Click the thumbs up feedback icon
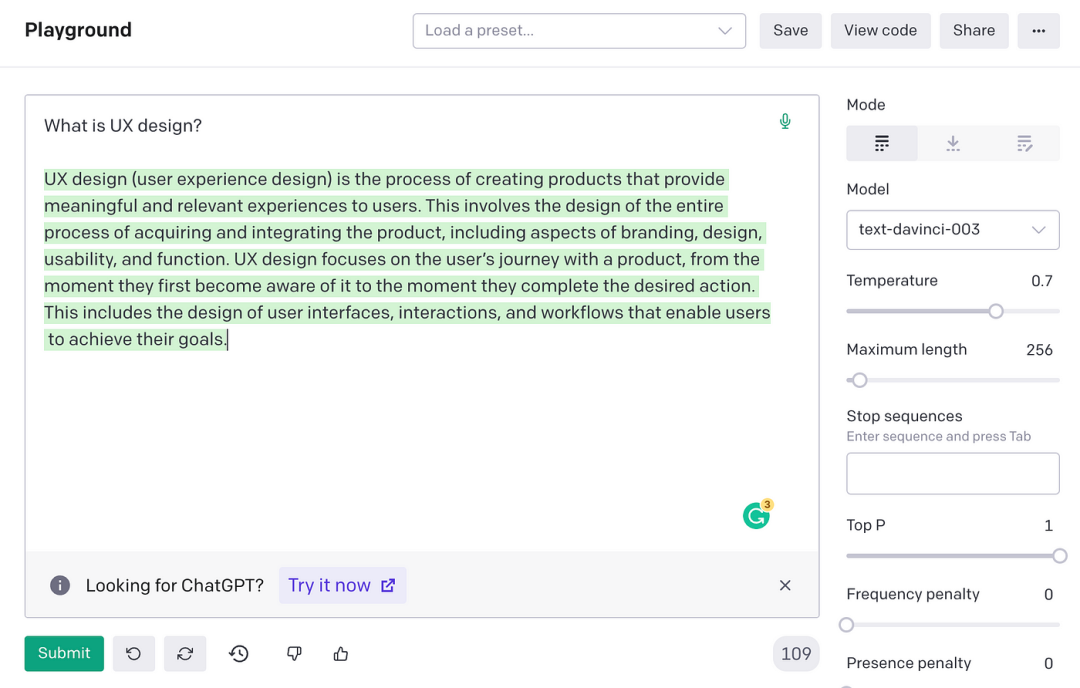 tap(341, 654)
